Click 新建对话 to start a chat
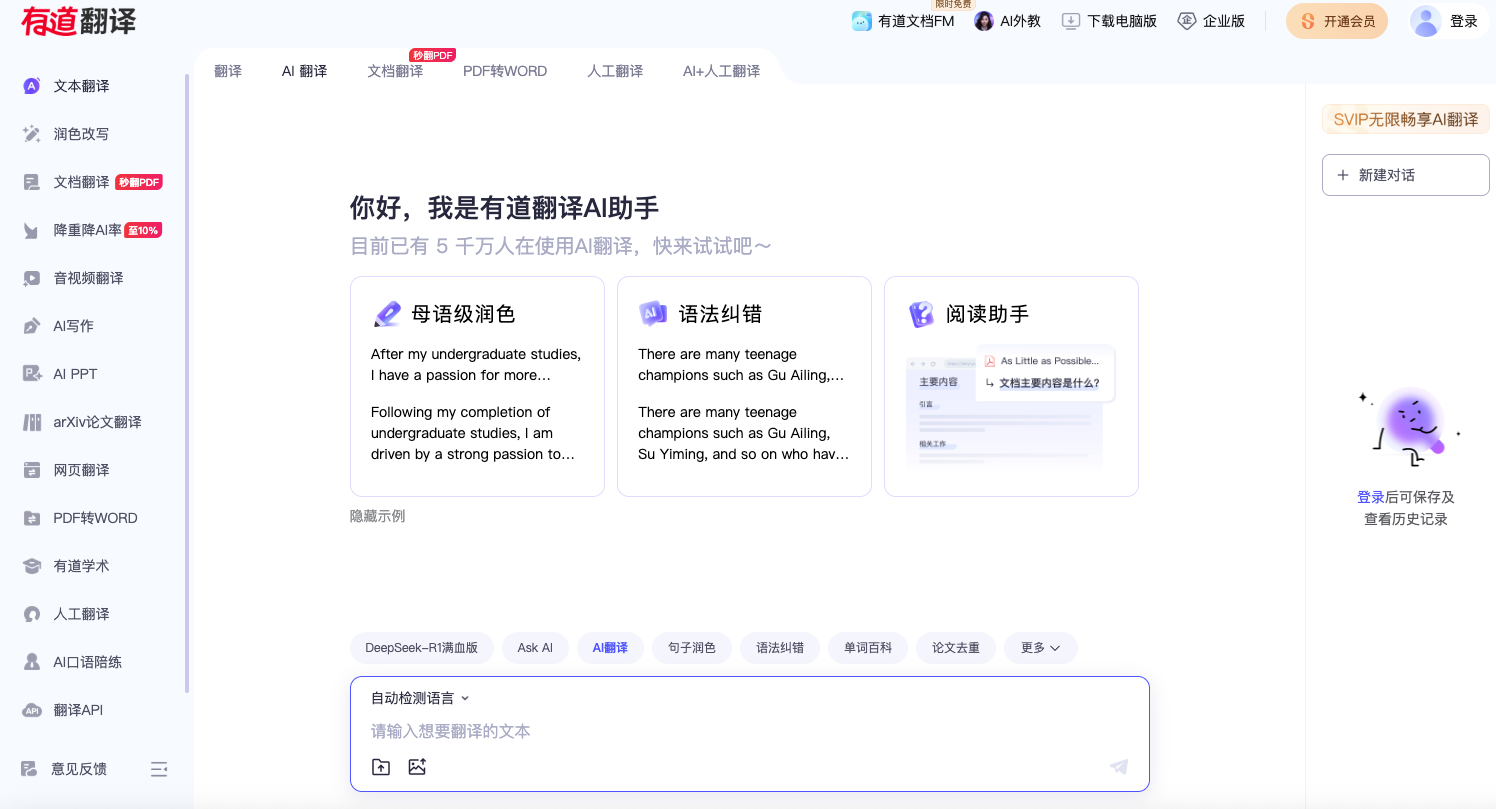The image size is (1496, 809). point(1406,175)
